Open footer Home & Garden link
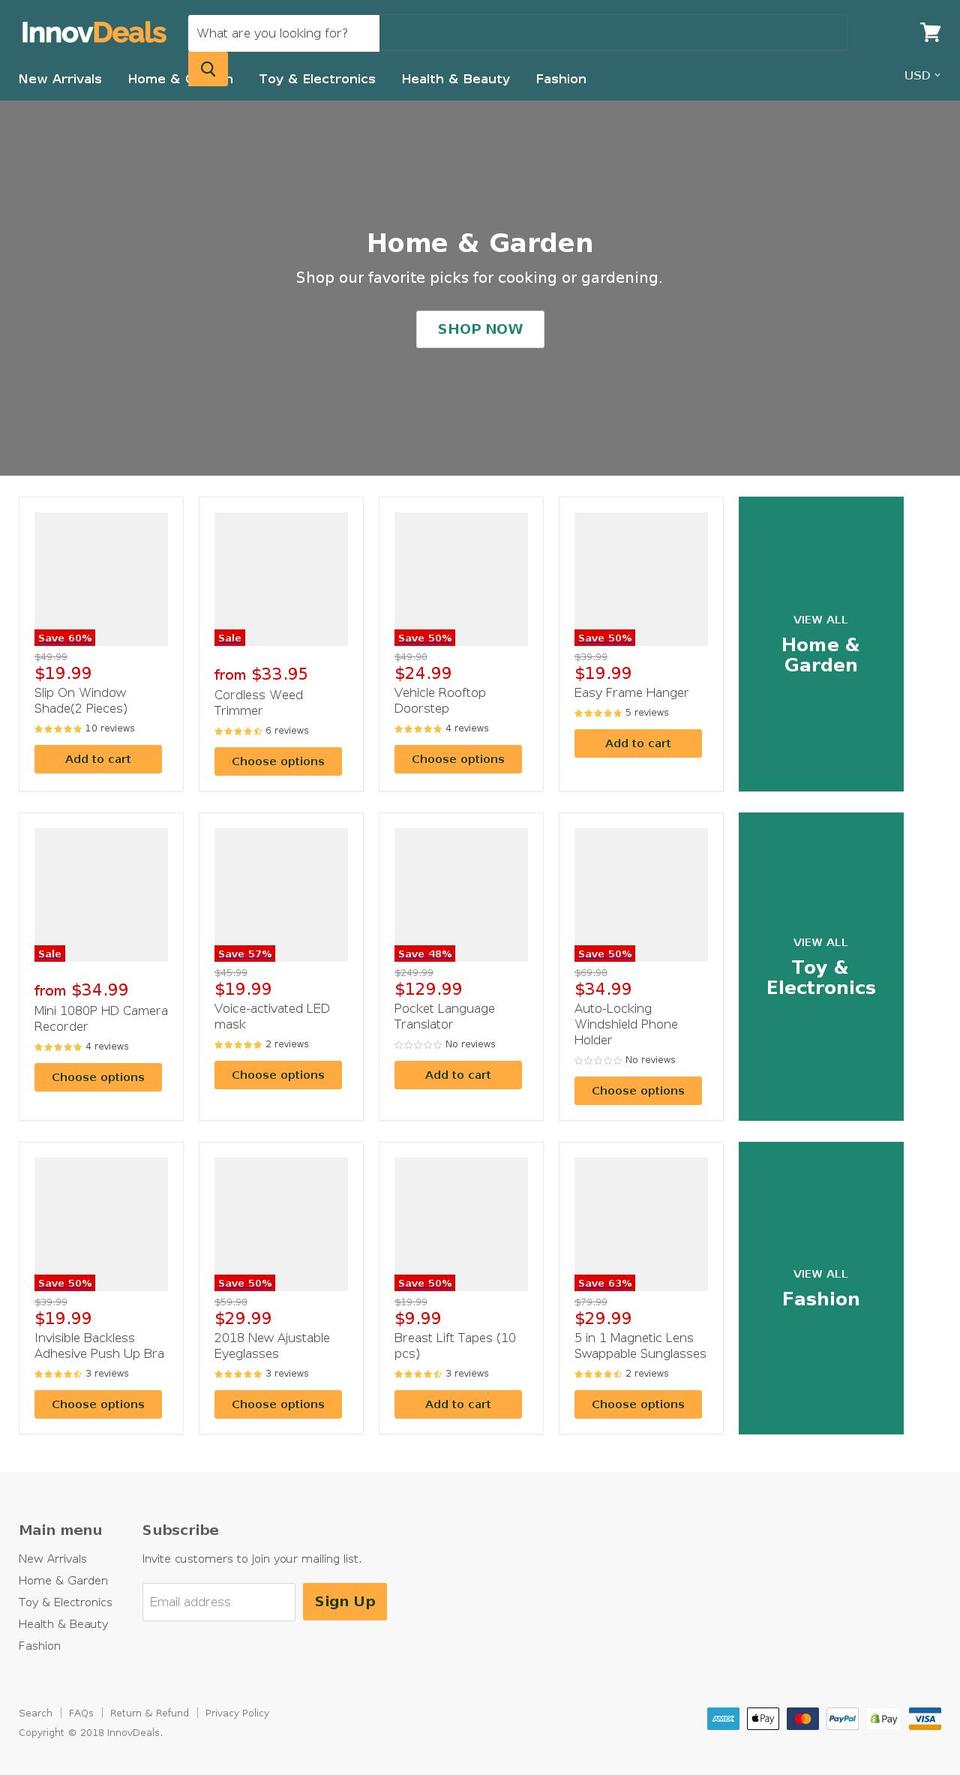The height and width of the screenshot is (1775, 960). pyautogui.click(x=63, y=1581)
